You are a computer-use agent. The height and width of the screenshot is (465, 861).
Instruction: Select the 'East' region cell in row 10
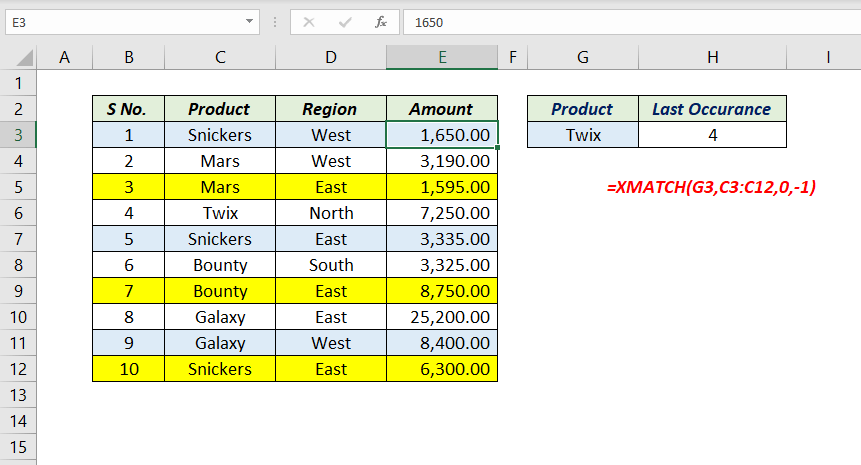click(x=331, y=317)
